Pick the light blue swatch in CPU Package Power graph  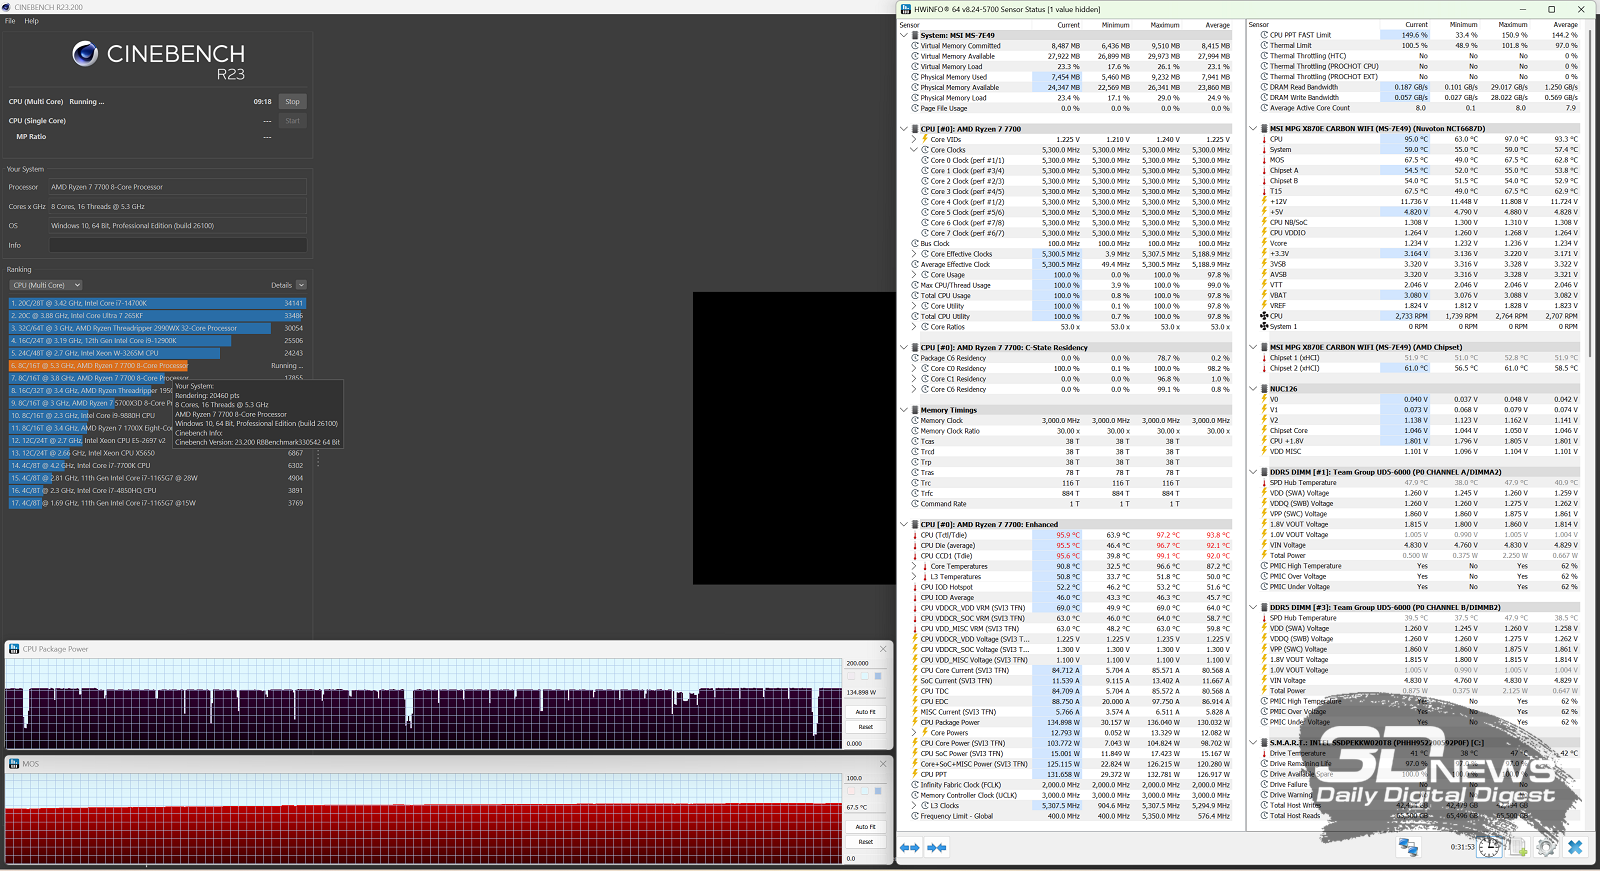pyautogui.click(x=865, y=676)
